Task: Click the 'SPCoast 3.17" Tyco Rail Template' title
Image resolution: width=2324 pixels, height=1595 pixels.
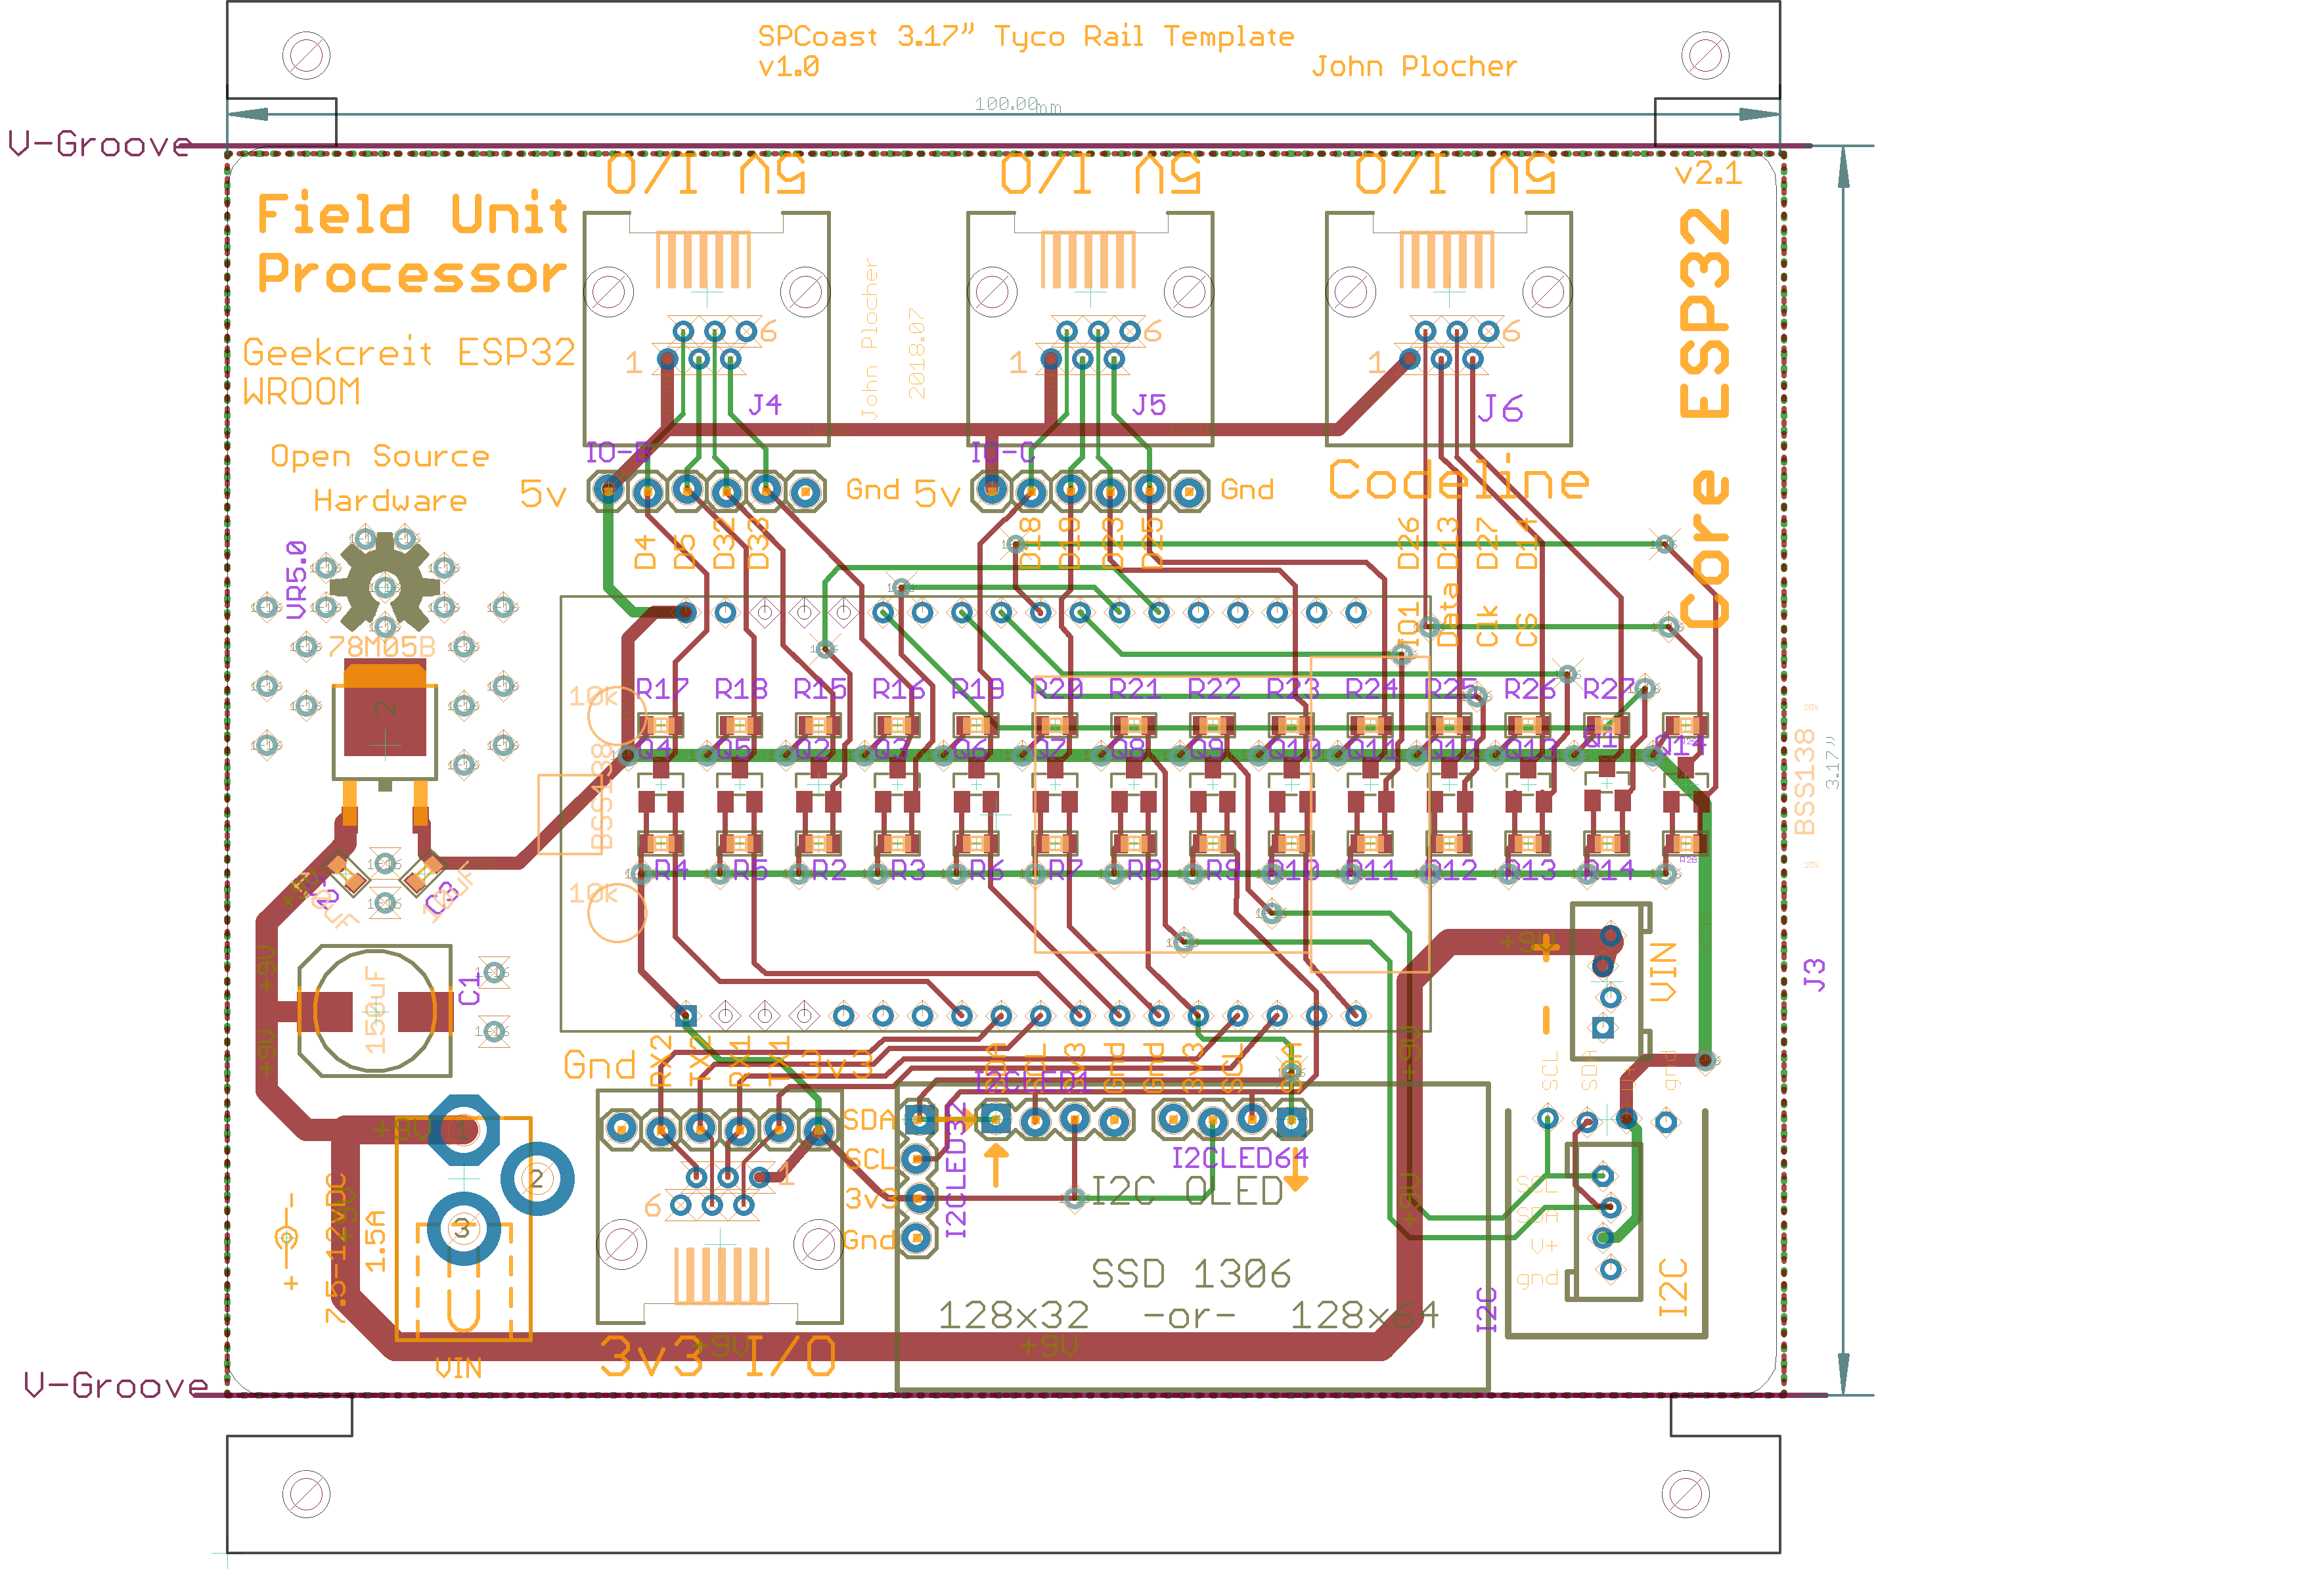Action: pyautogui.click(x=1025, y=37)
